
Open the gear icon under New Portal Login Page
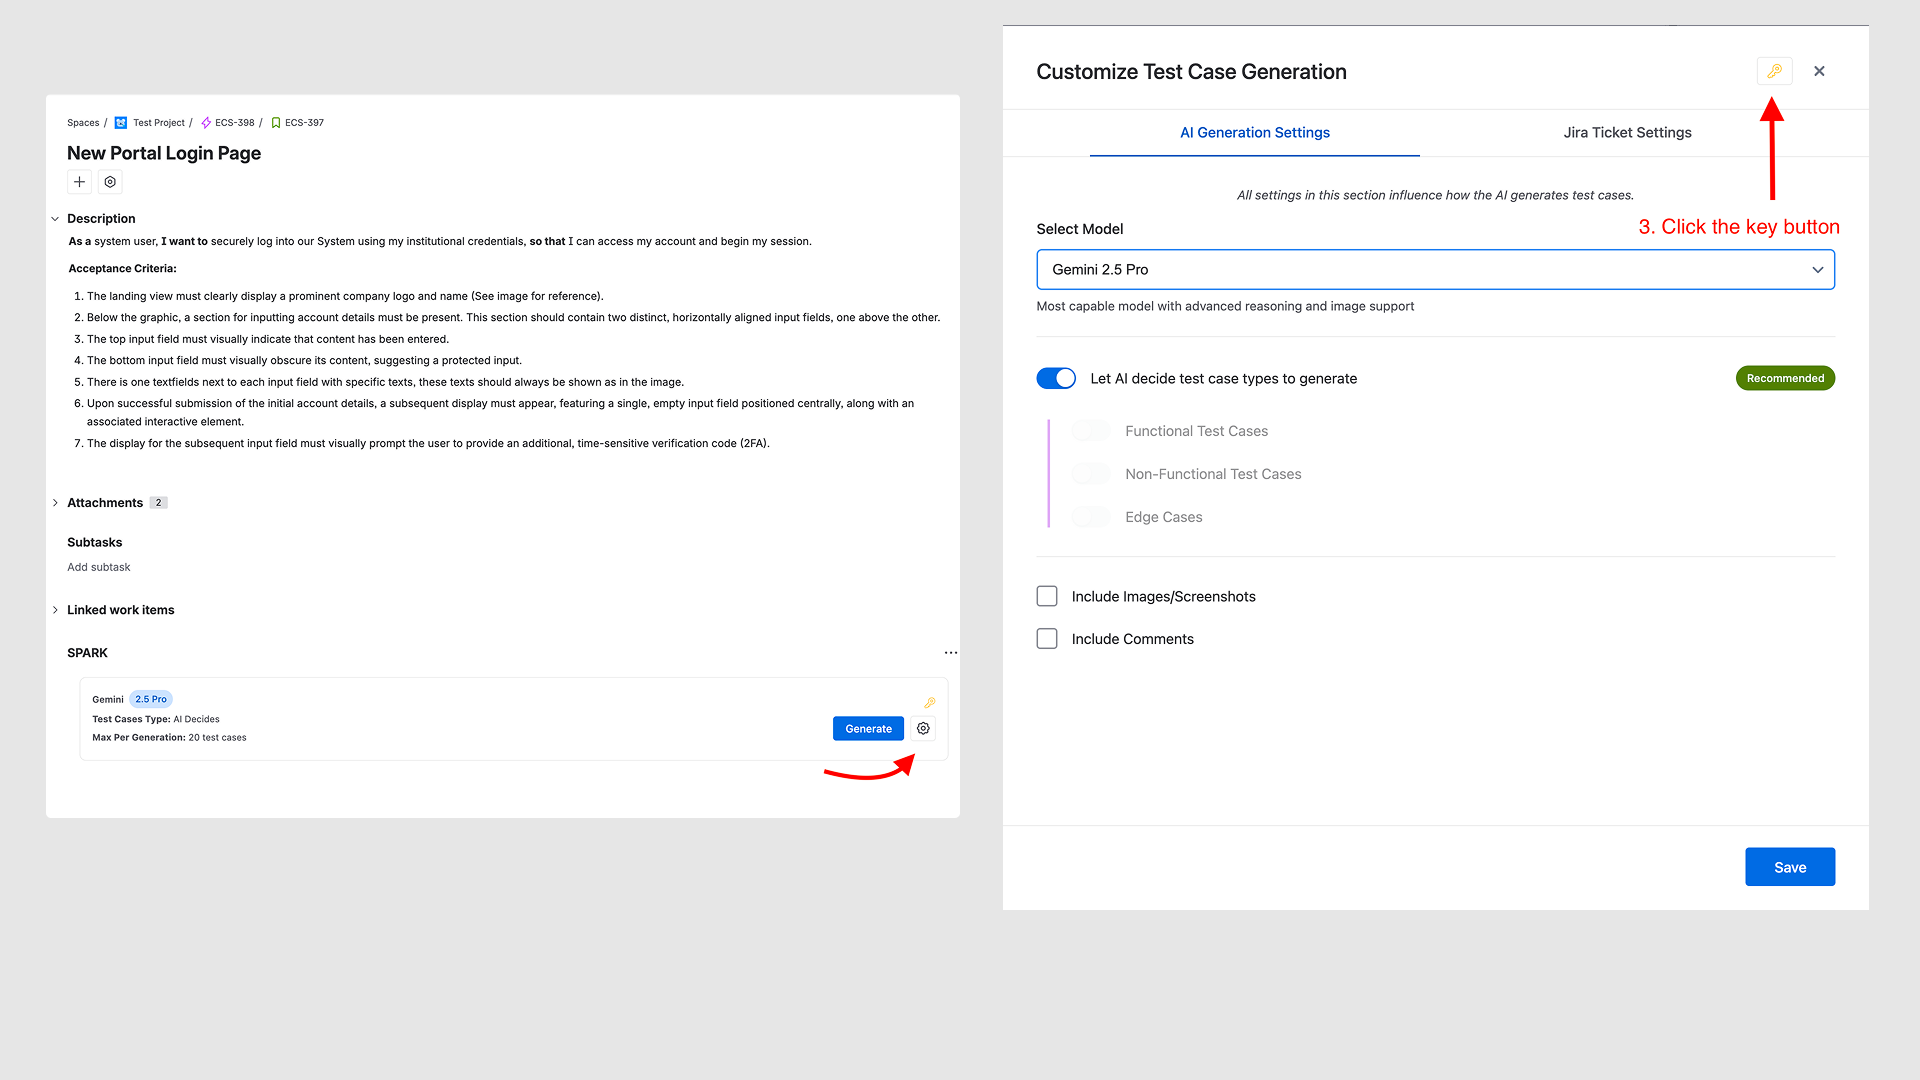coord(110,182)
